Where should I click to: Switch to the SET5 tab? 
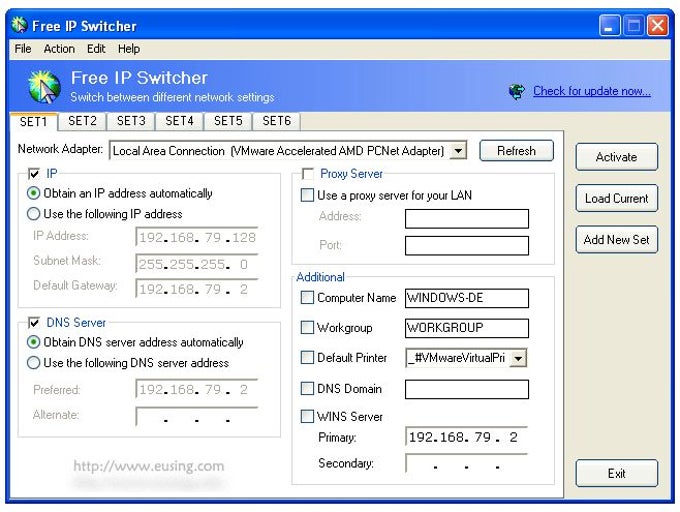[x=228, y=121]
